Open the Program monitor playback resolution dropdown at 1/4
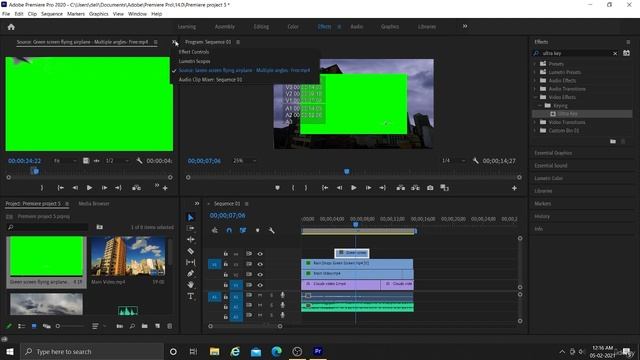The image size is (640, 360). [x=453, y=161]
